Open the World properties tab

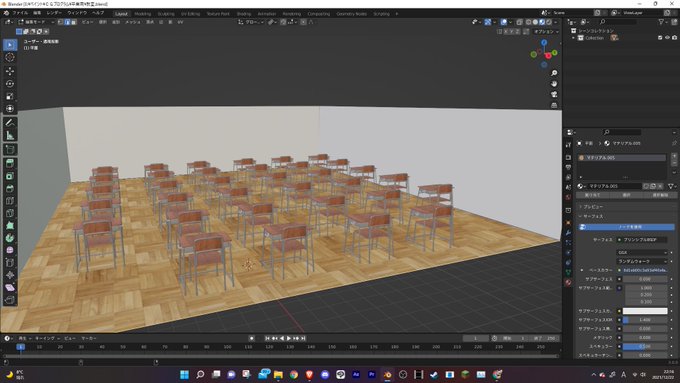(x=568, y=197)
